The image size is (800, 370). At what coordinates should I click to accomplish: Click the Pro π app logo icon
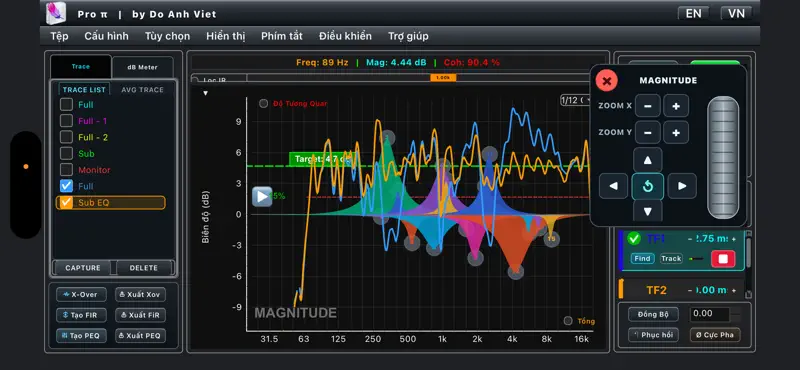pos(56,13)
